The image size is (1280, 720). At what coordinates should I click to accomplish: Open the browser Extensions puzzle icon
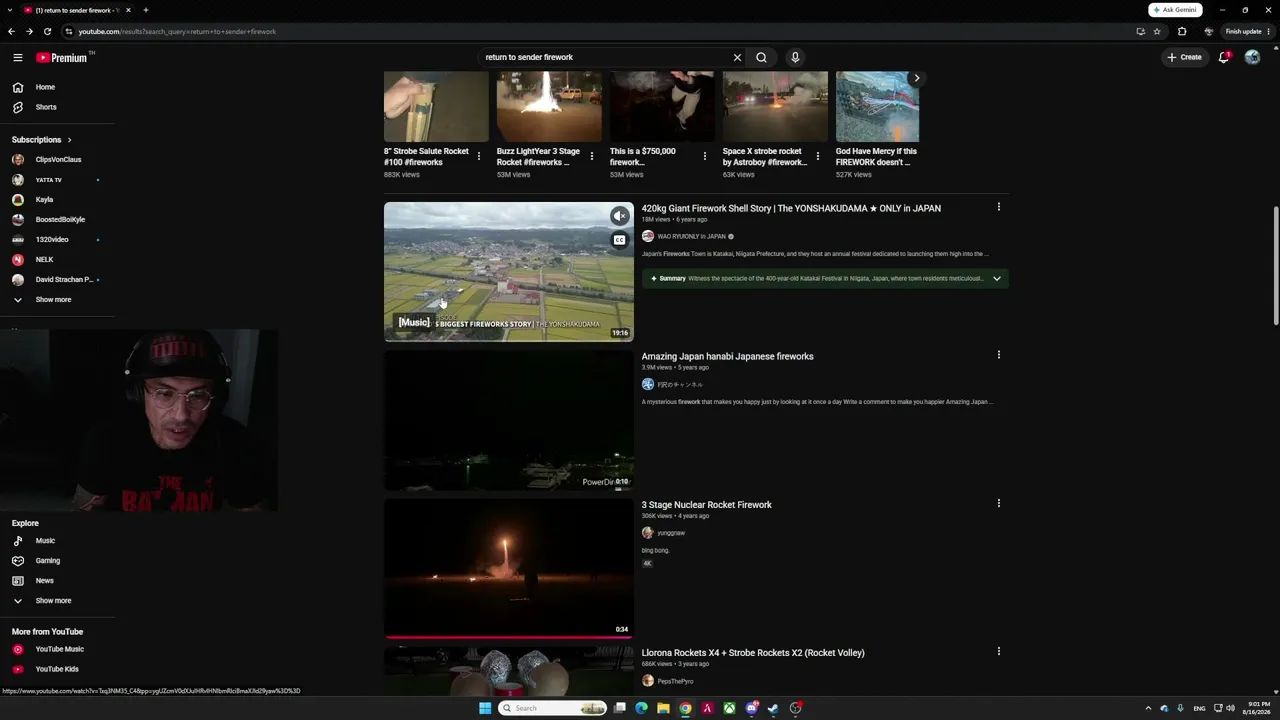point(1182,31)
